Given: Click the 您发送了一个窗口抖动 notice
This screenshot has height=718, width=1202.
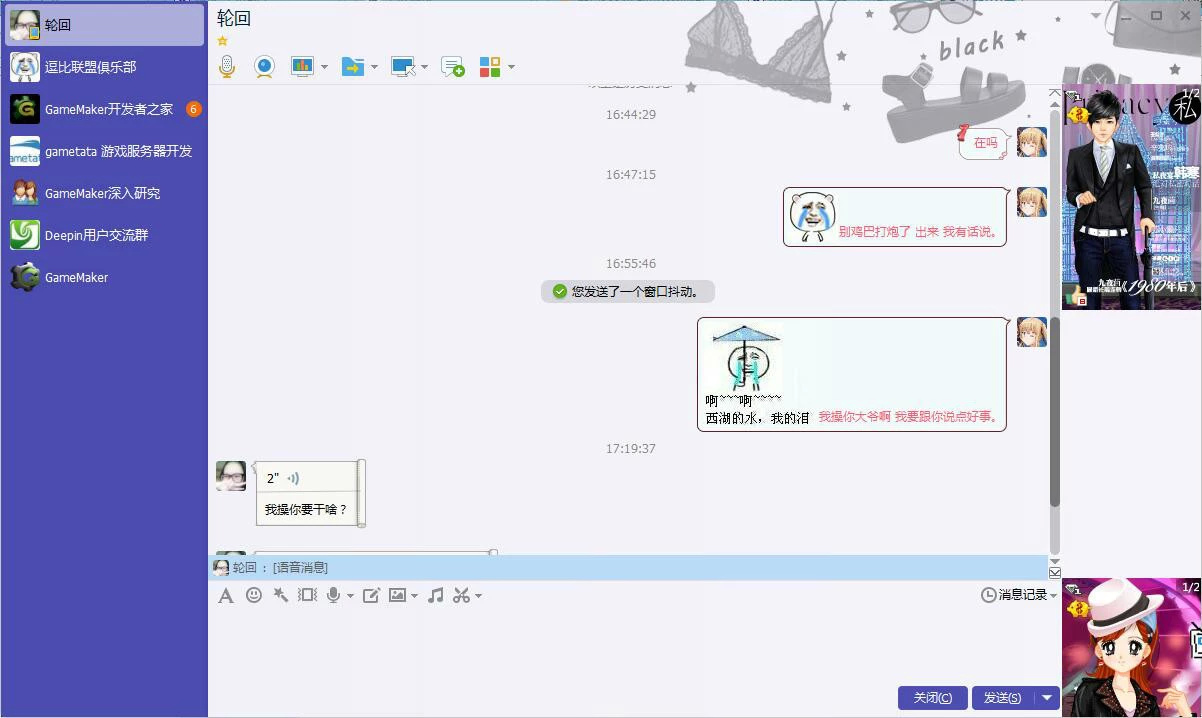Looking at the screenshot, I should [628, 291].
